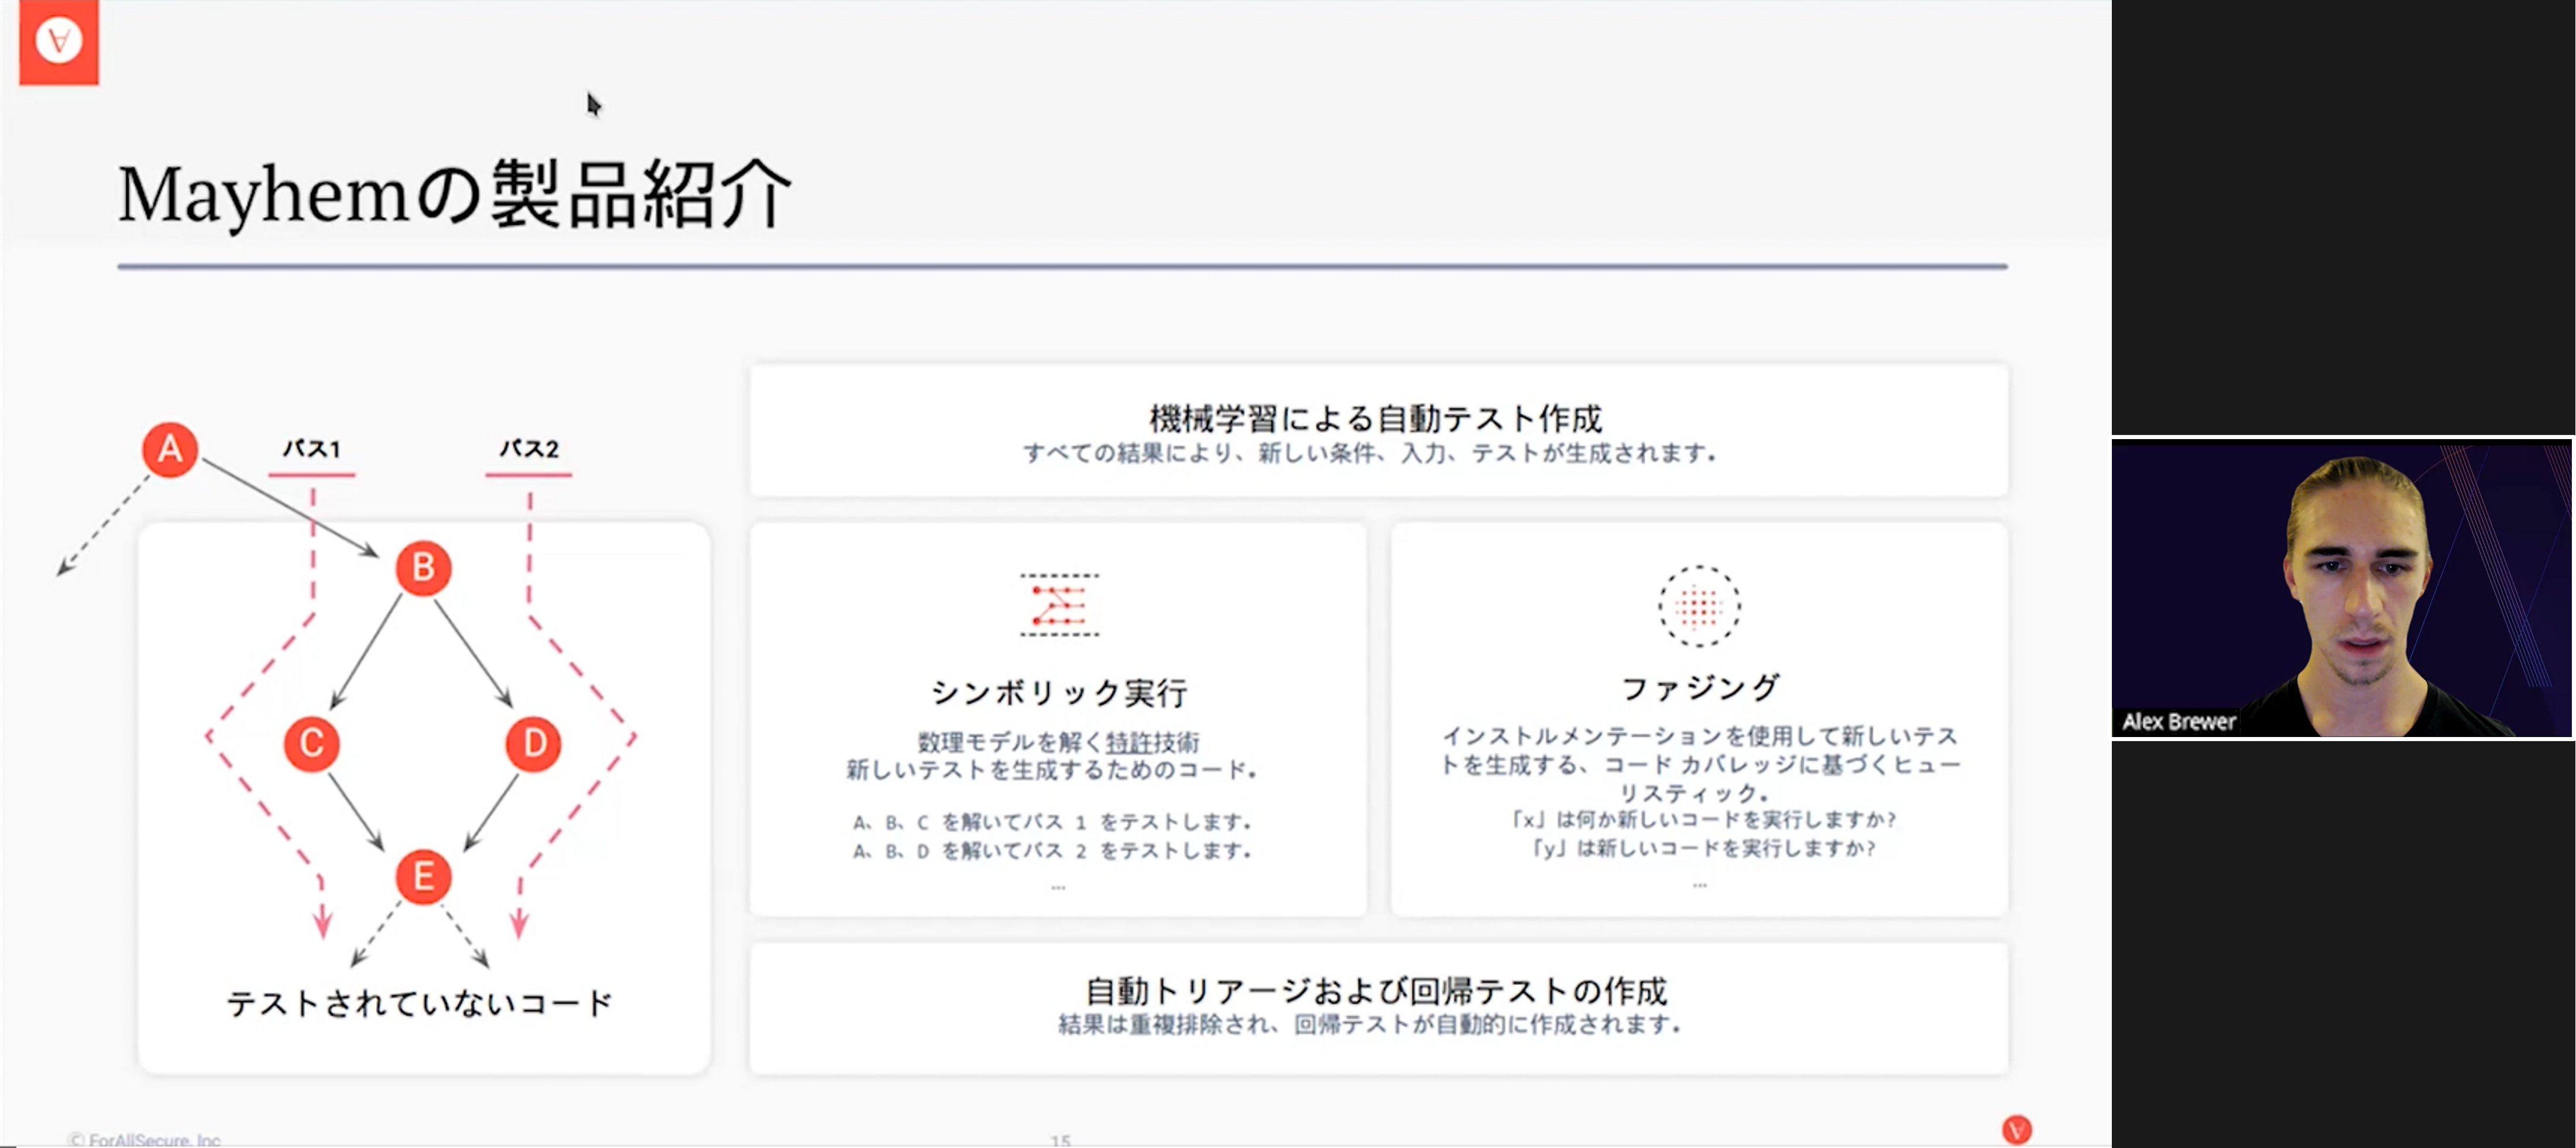Click the '新しいテストを生成するためのコード' line

1052,770
